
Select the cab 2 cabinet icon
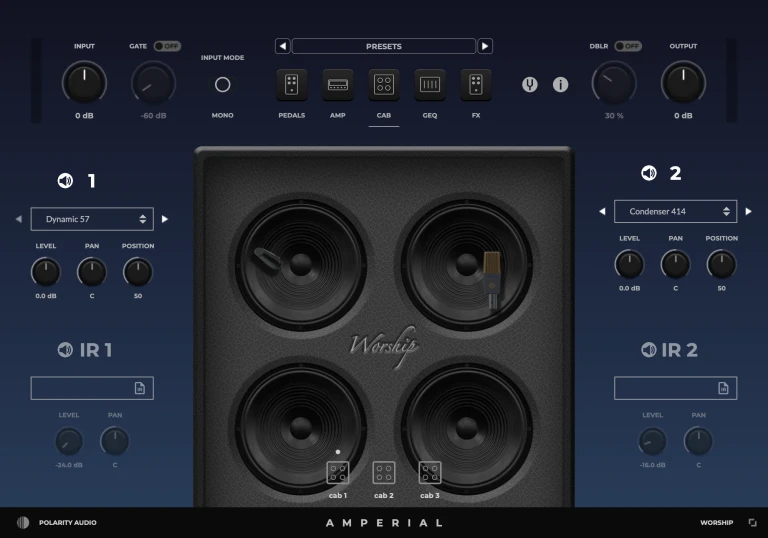pos(384,473)
